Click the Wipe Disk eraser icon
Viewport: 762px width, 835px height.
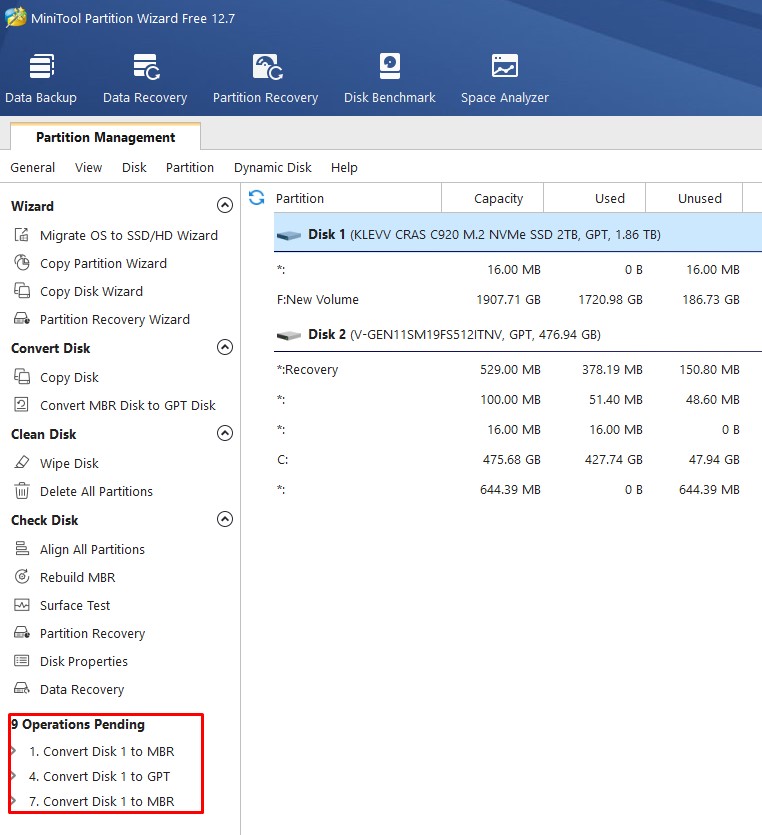[x=22, y=462]
